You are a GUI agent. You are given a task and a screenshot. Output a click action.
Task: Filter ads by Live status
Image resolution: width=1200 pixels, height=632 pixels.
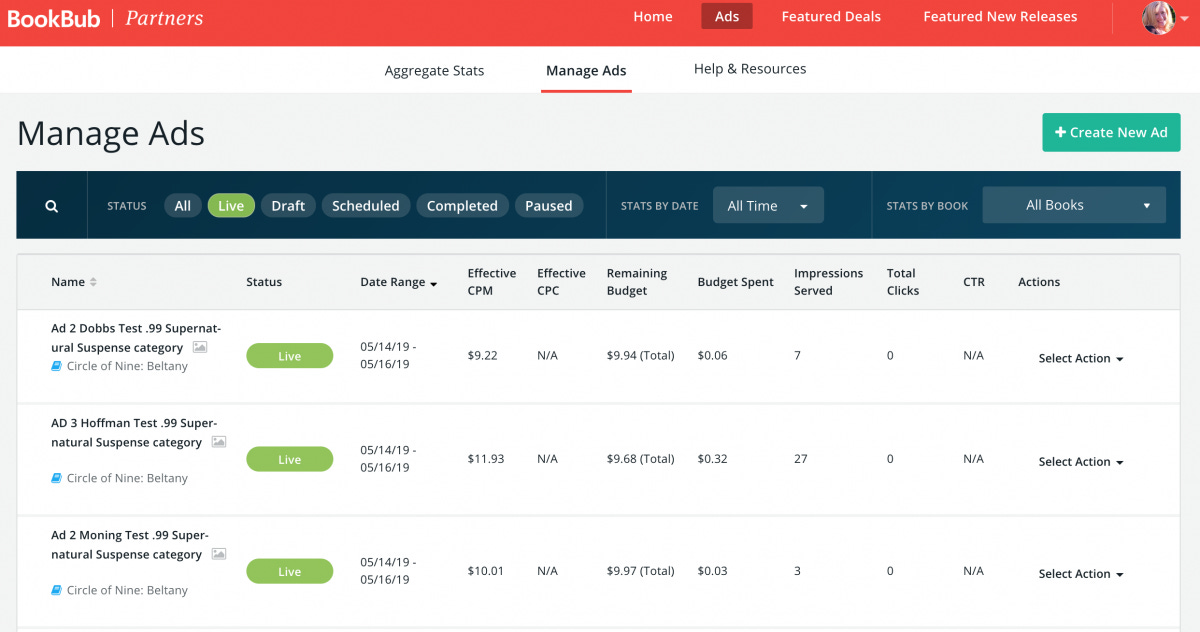231,206
